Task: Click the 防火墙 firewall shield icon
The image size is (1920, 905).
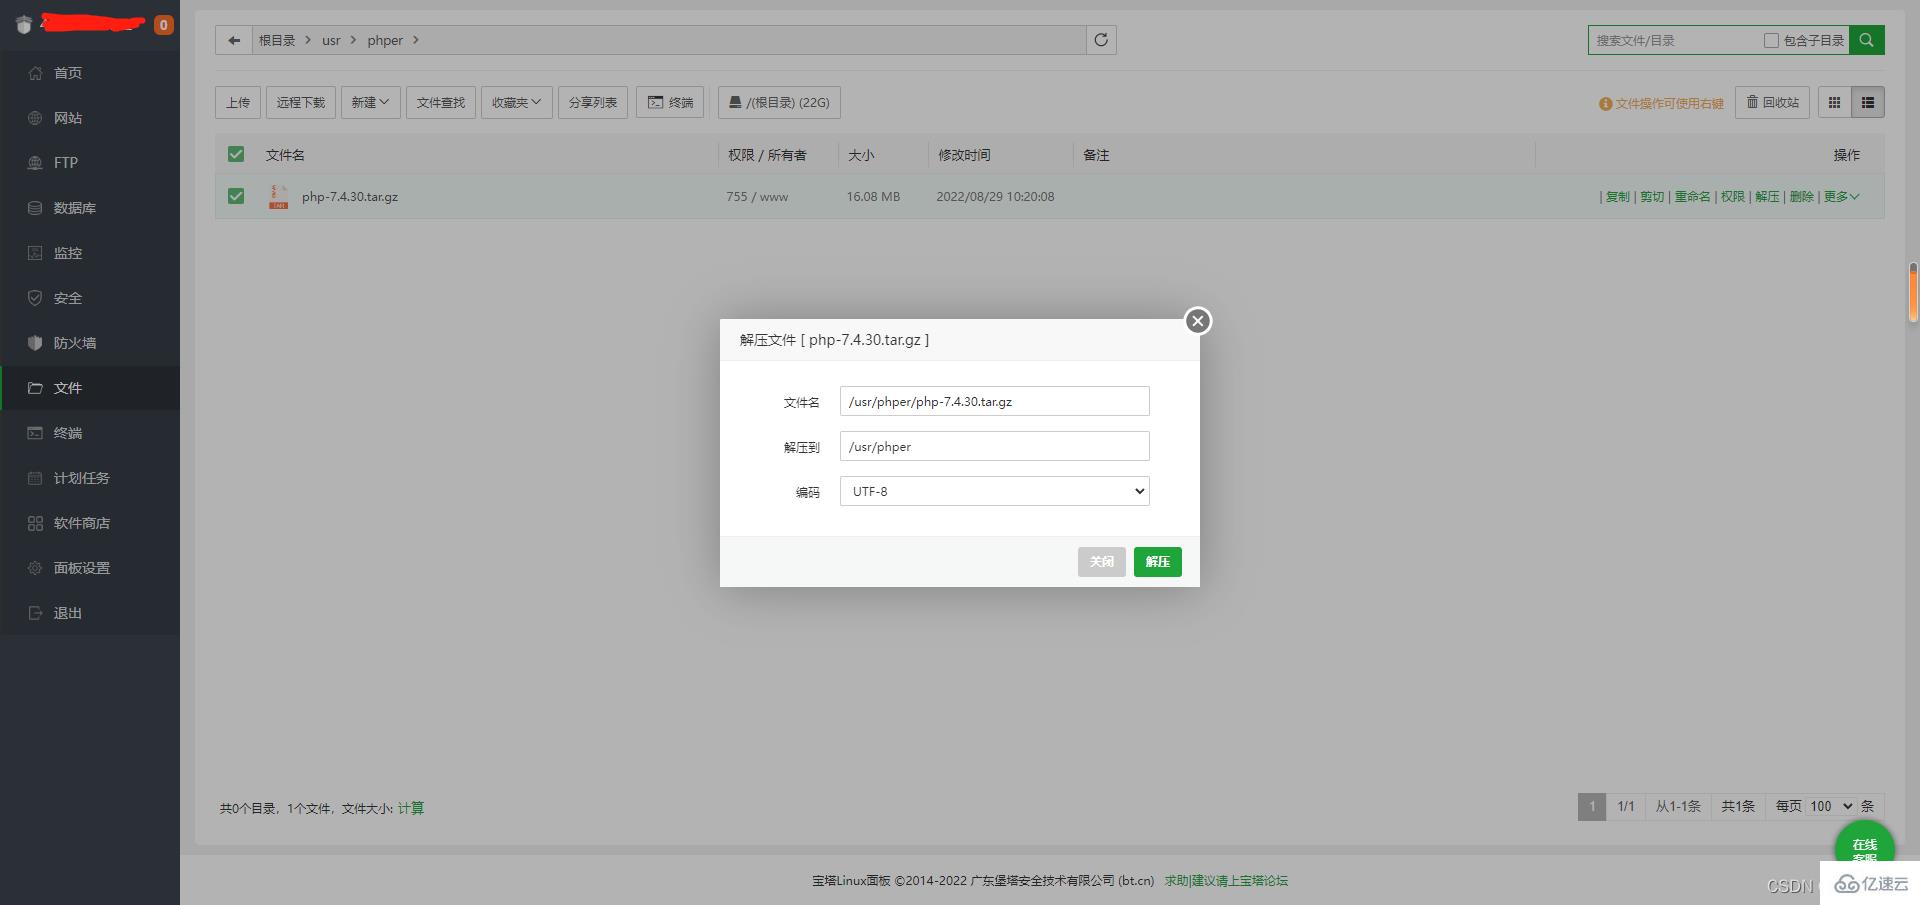Action: (x=35, y=343)
